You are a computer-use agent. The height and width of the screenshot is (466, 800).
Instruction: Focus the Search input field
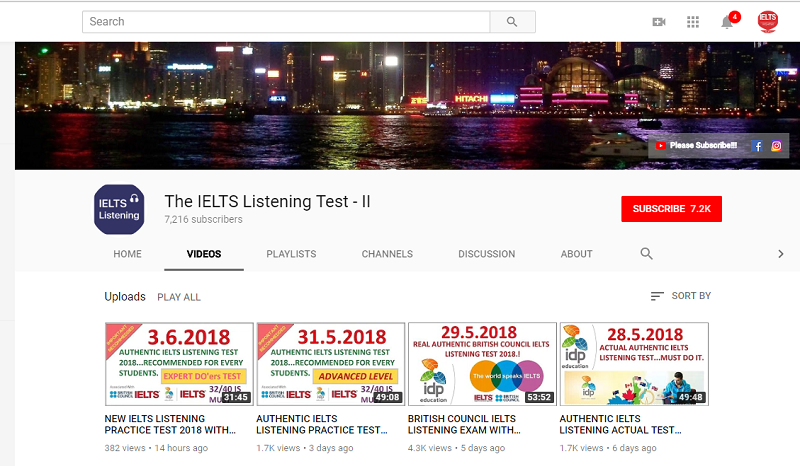(286, 21)
